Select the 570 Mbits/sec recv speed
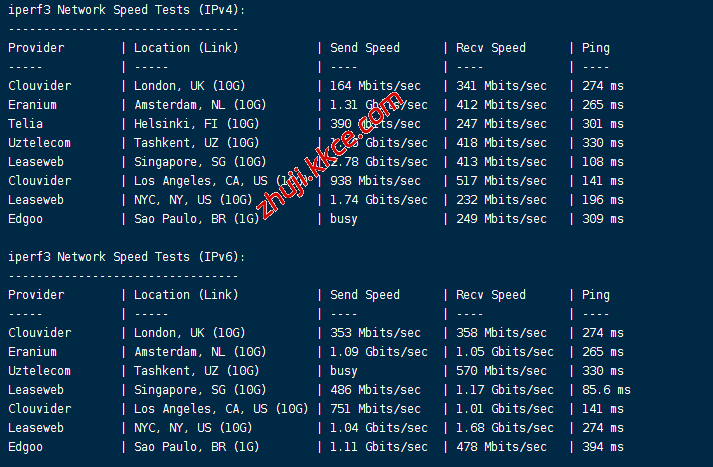Viewport: 713px width, 467px height. (x=501, y=371)
